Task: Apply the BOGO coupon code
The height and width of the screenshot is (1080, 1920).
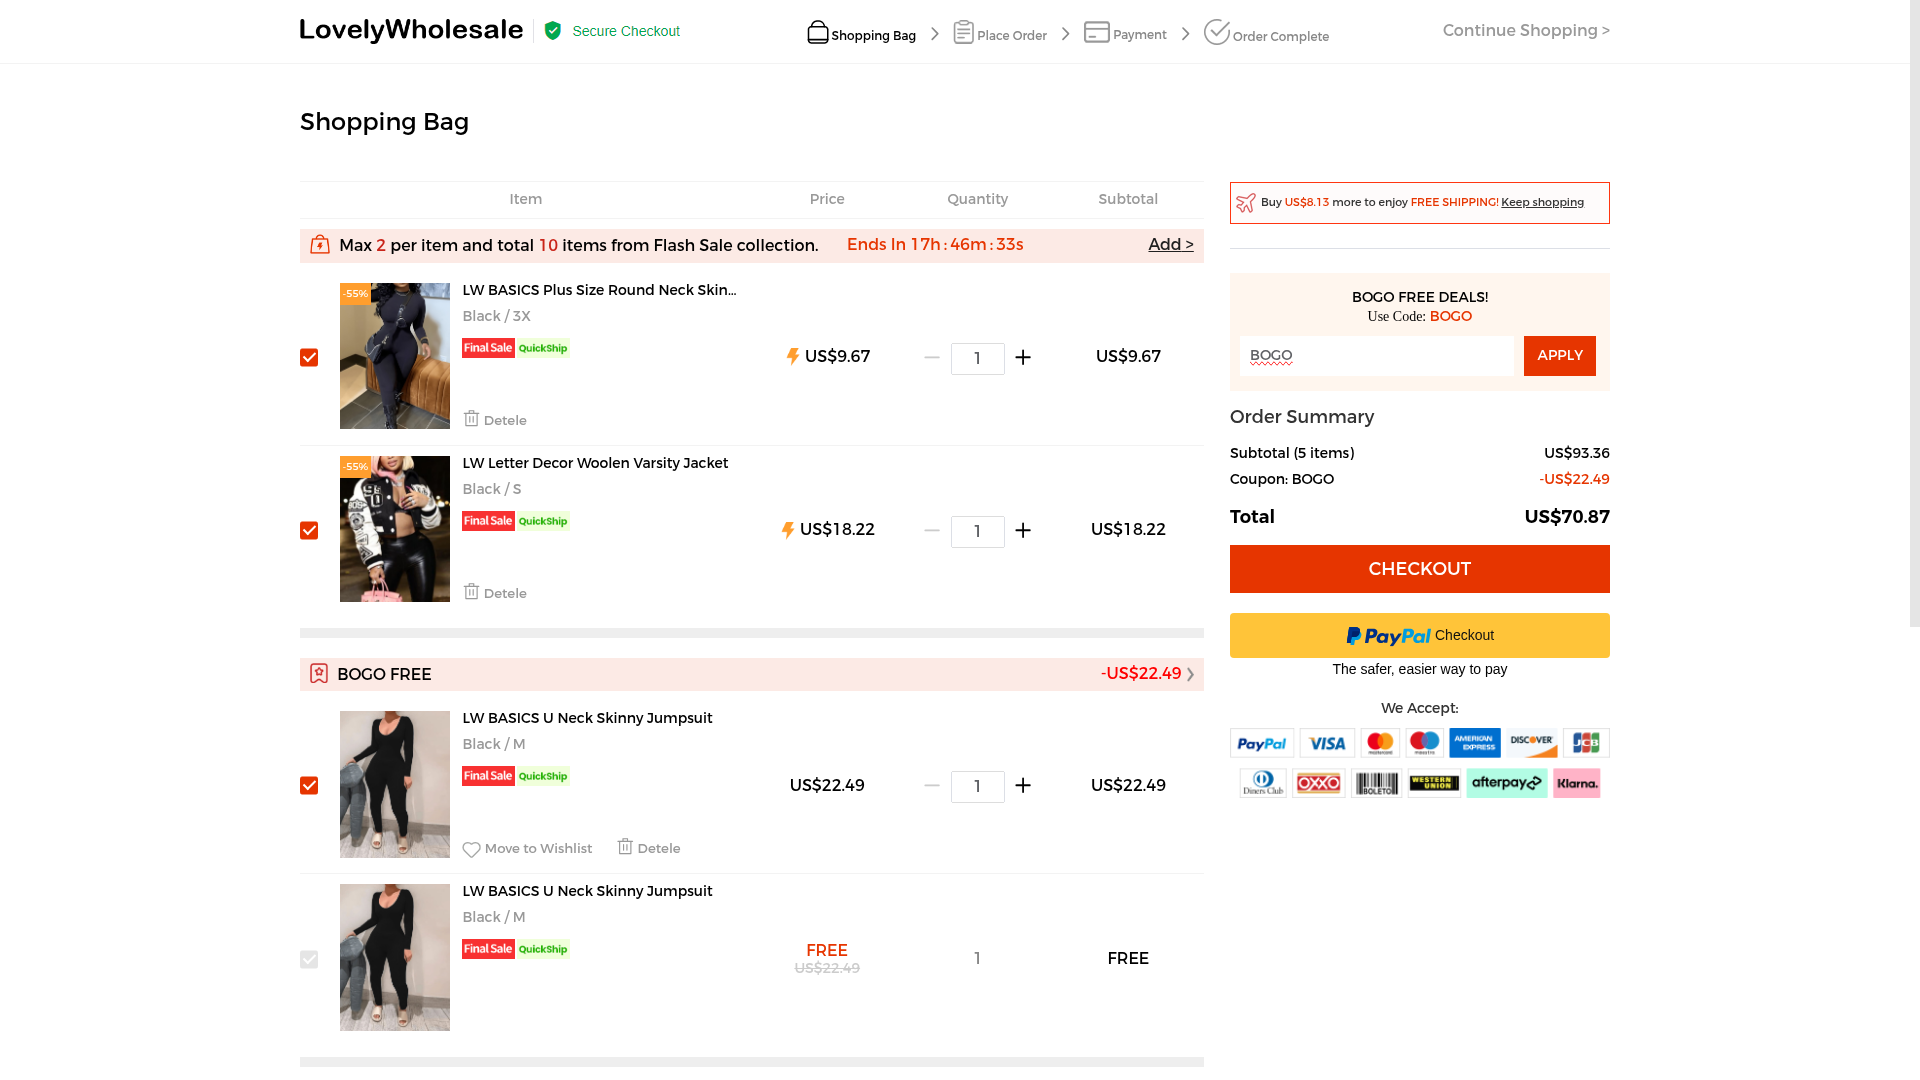Action: (1559, 356)
